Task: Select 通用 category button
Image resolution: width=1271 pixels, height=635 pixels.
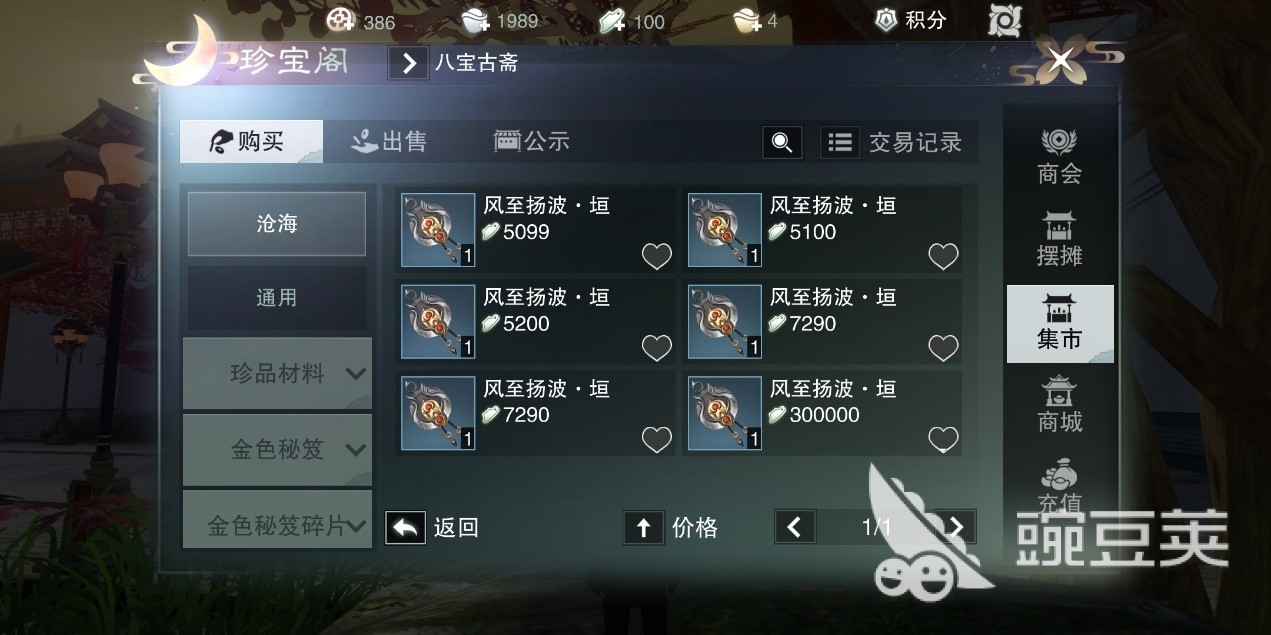Action: [277, 298]
